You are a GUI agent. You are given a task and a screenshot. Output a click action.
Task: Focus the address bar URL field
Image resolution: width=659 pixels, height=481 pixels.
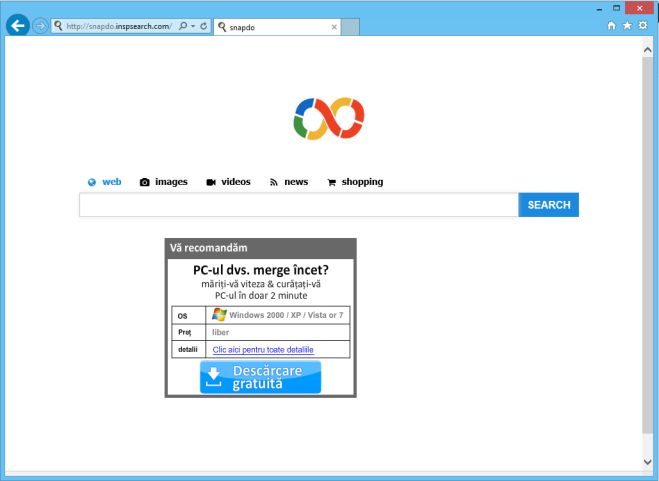point(119,26)
